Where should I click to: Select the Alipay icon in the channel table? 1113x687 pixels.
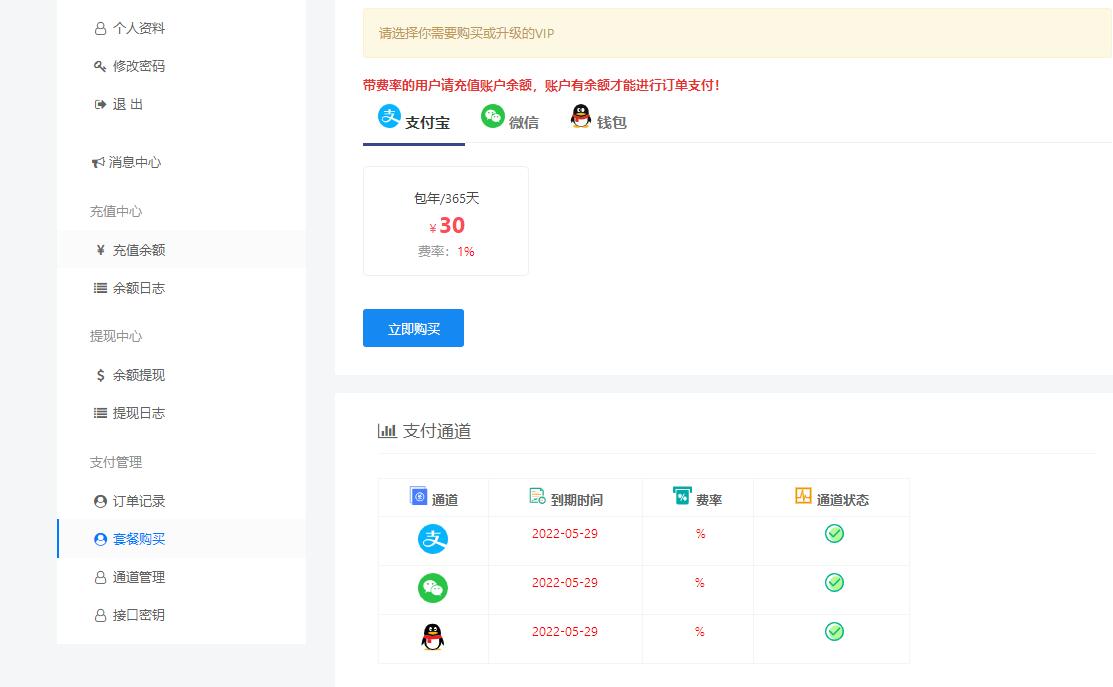point(432,538)
